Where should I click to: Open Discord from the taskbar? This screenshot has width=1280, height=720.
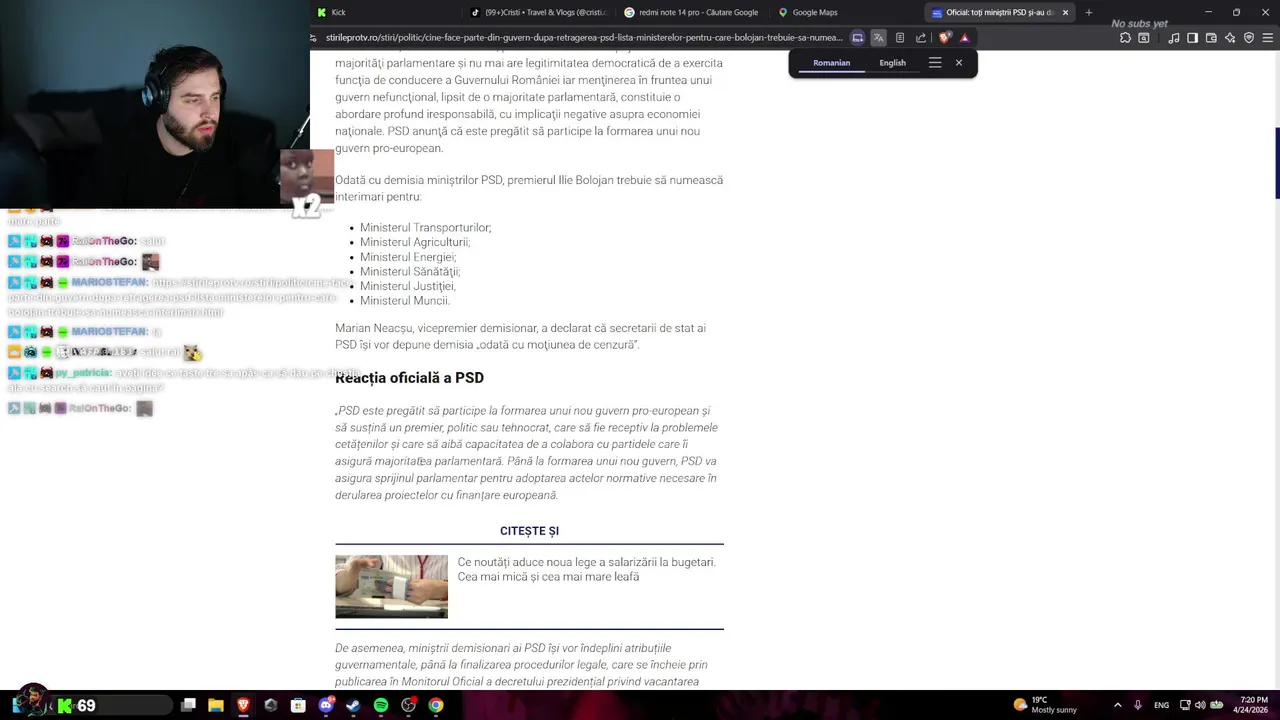[x=326, y=705]
